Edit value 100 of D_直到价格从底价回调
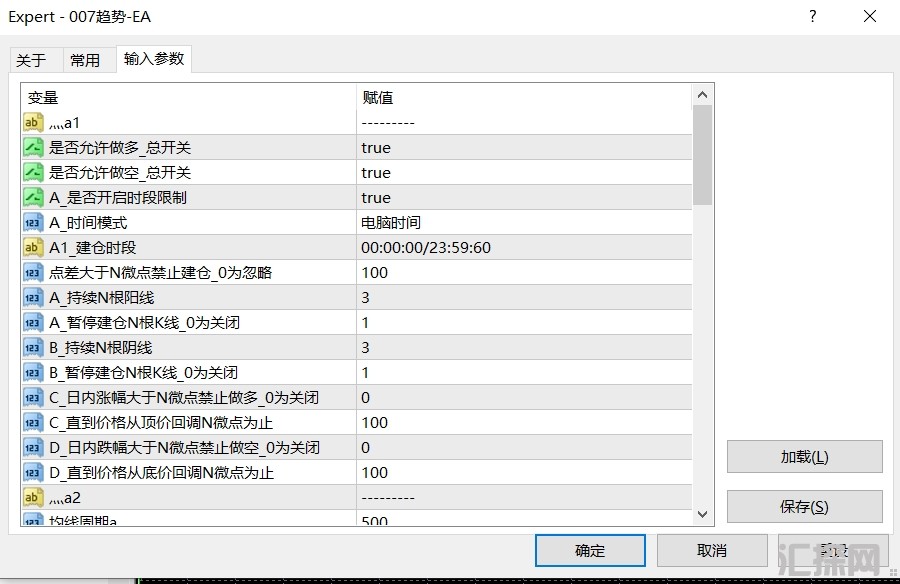The width and height of the screenshot is (900, 584). coord(524,472)
